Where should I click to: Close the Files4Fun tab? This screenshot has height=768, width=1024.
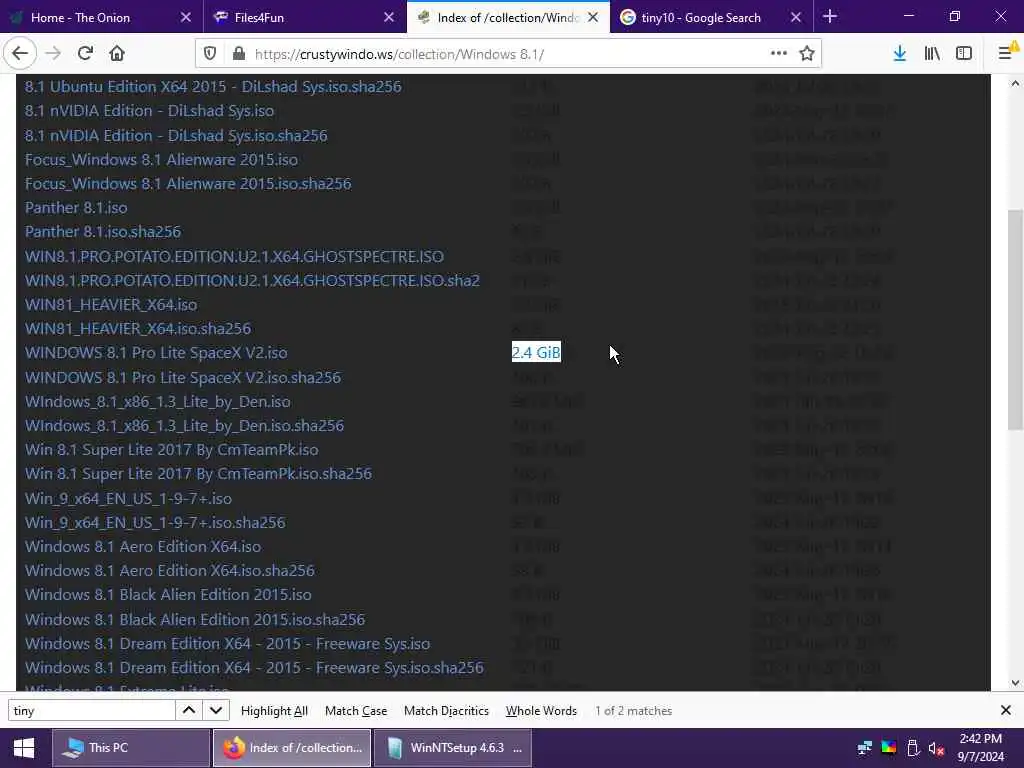click(389, 18)
